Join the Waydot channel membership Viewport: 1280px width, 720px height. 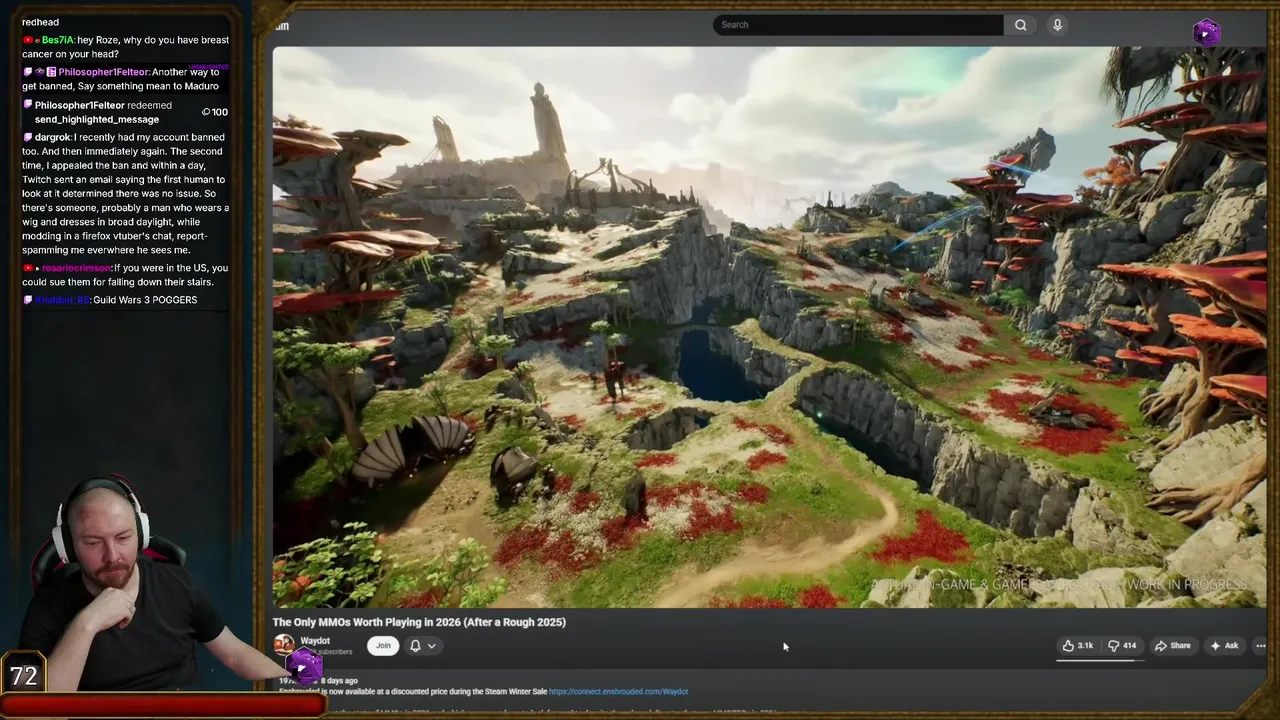click(x=383, y=646)
